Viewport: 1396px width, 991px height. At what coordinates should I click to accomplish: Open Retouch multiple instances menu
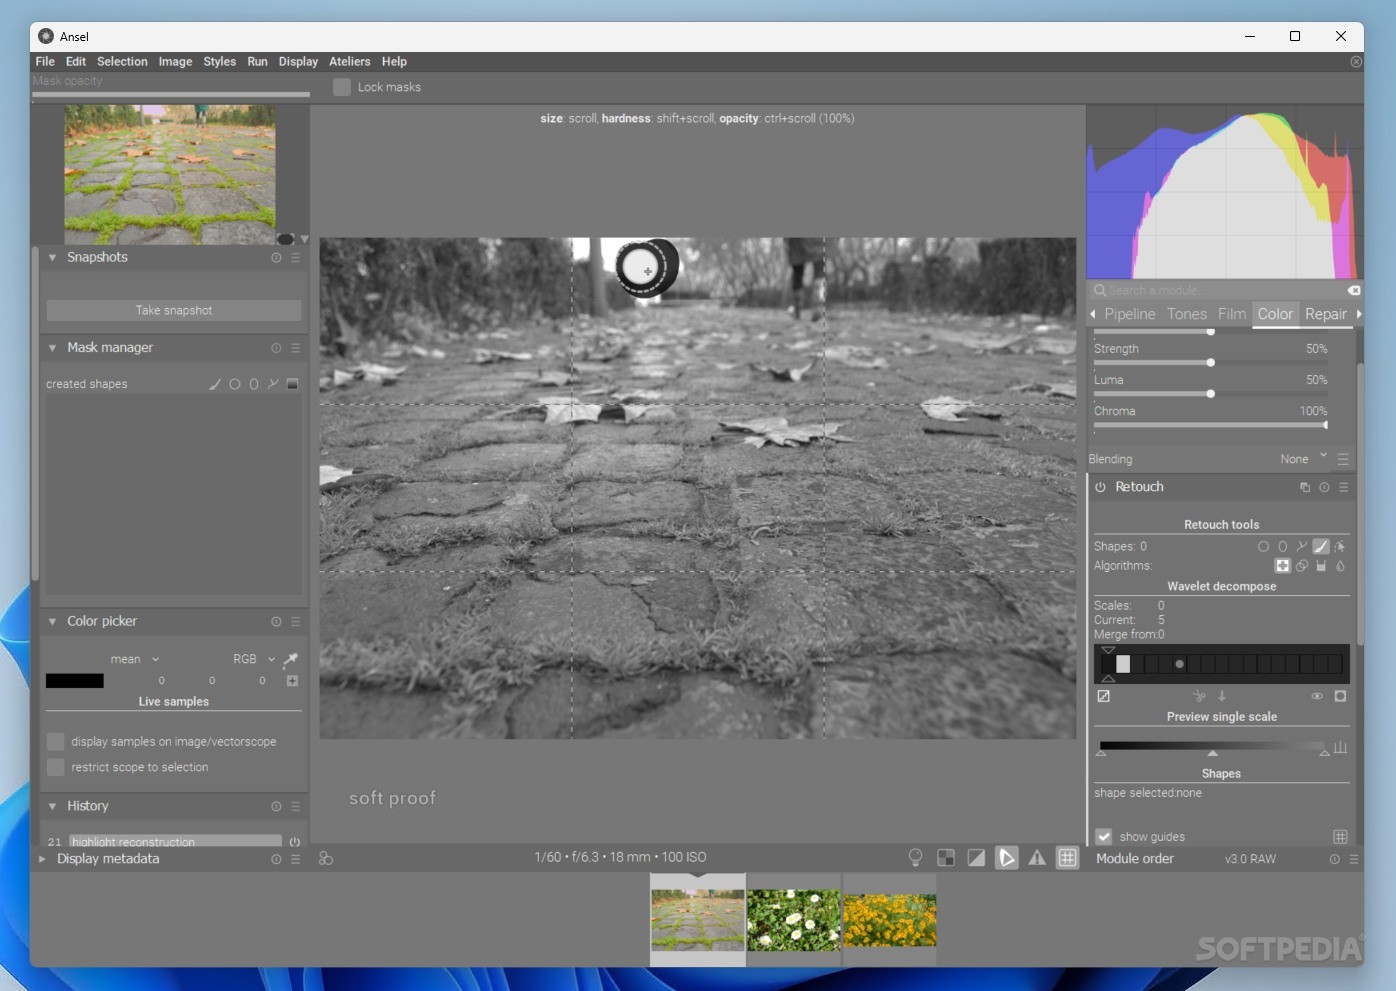click(x=1305, y=487)
